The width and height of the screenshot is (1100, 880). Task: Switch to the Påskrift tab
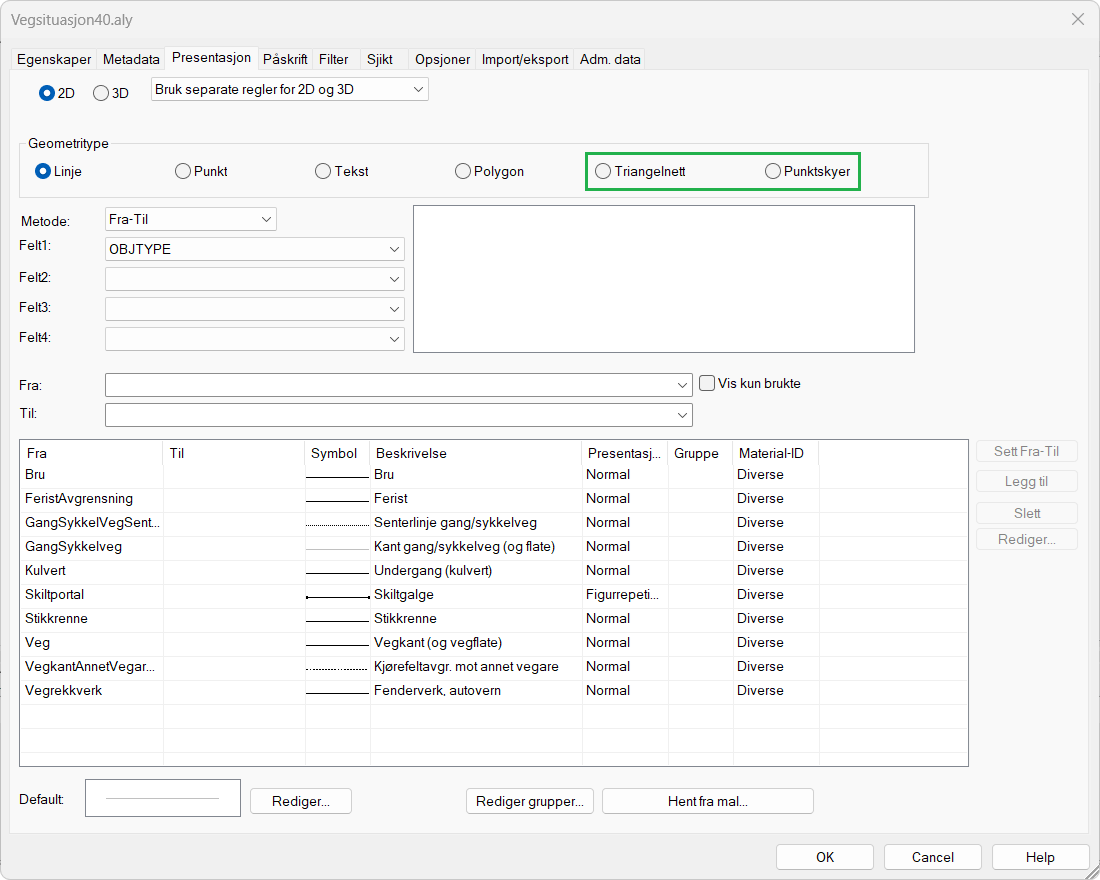click(x=286, y=59)
